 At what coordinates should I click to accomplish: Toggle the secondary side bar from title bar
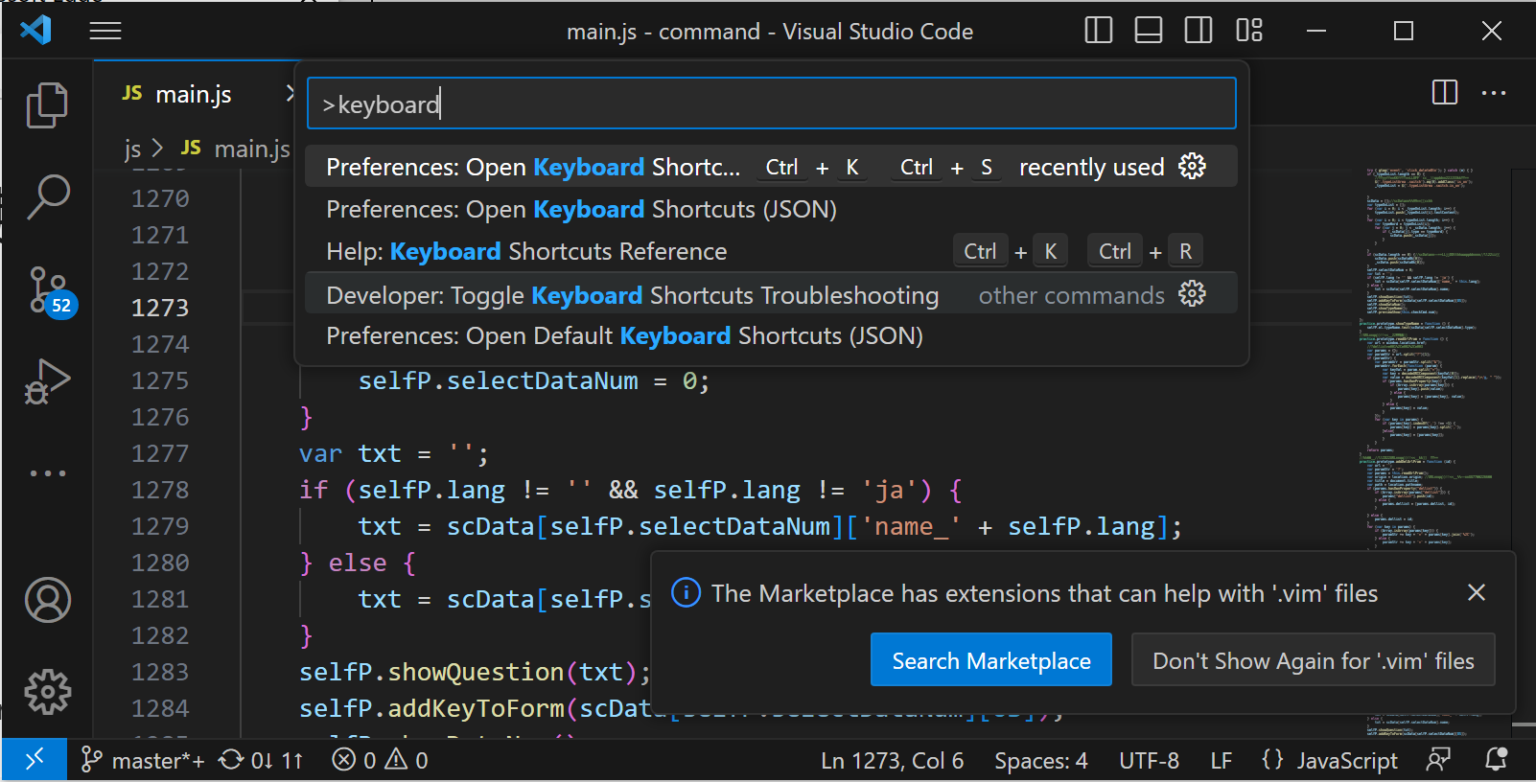pyautogui.click(x=1198, y=30)
